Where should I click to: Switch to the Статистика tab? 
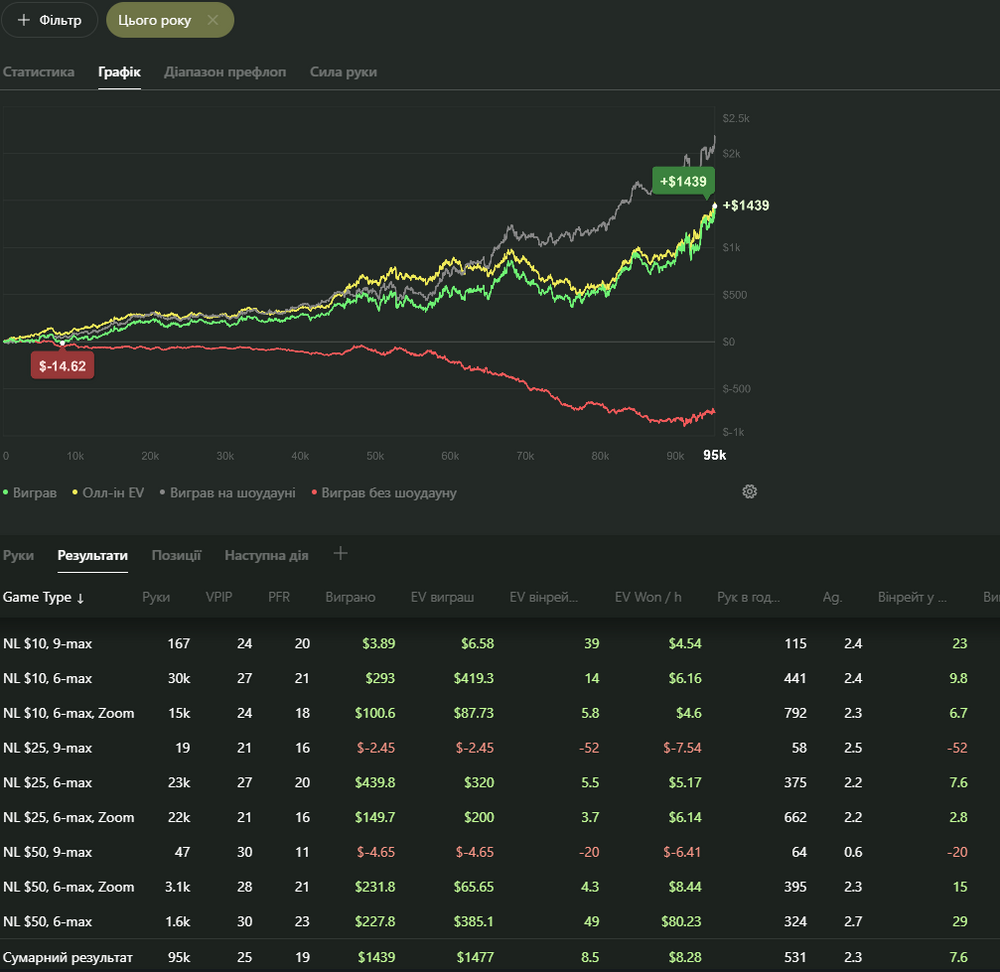pos(38,72)
